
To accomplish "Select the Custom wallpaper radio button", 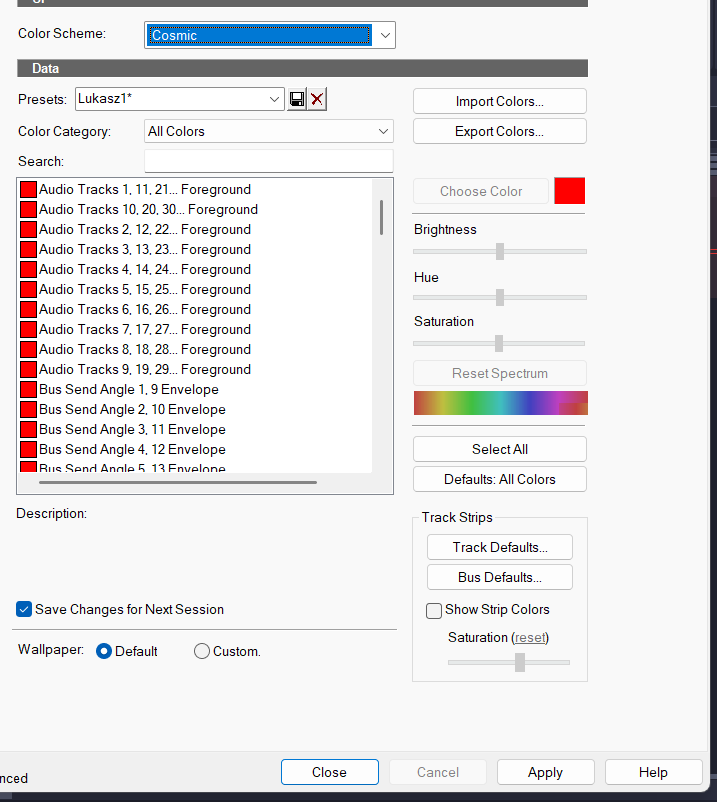I will pos(202,651).
